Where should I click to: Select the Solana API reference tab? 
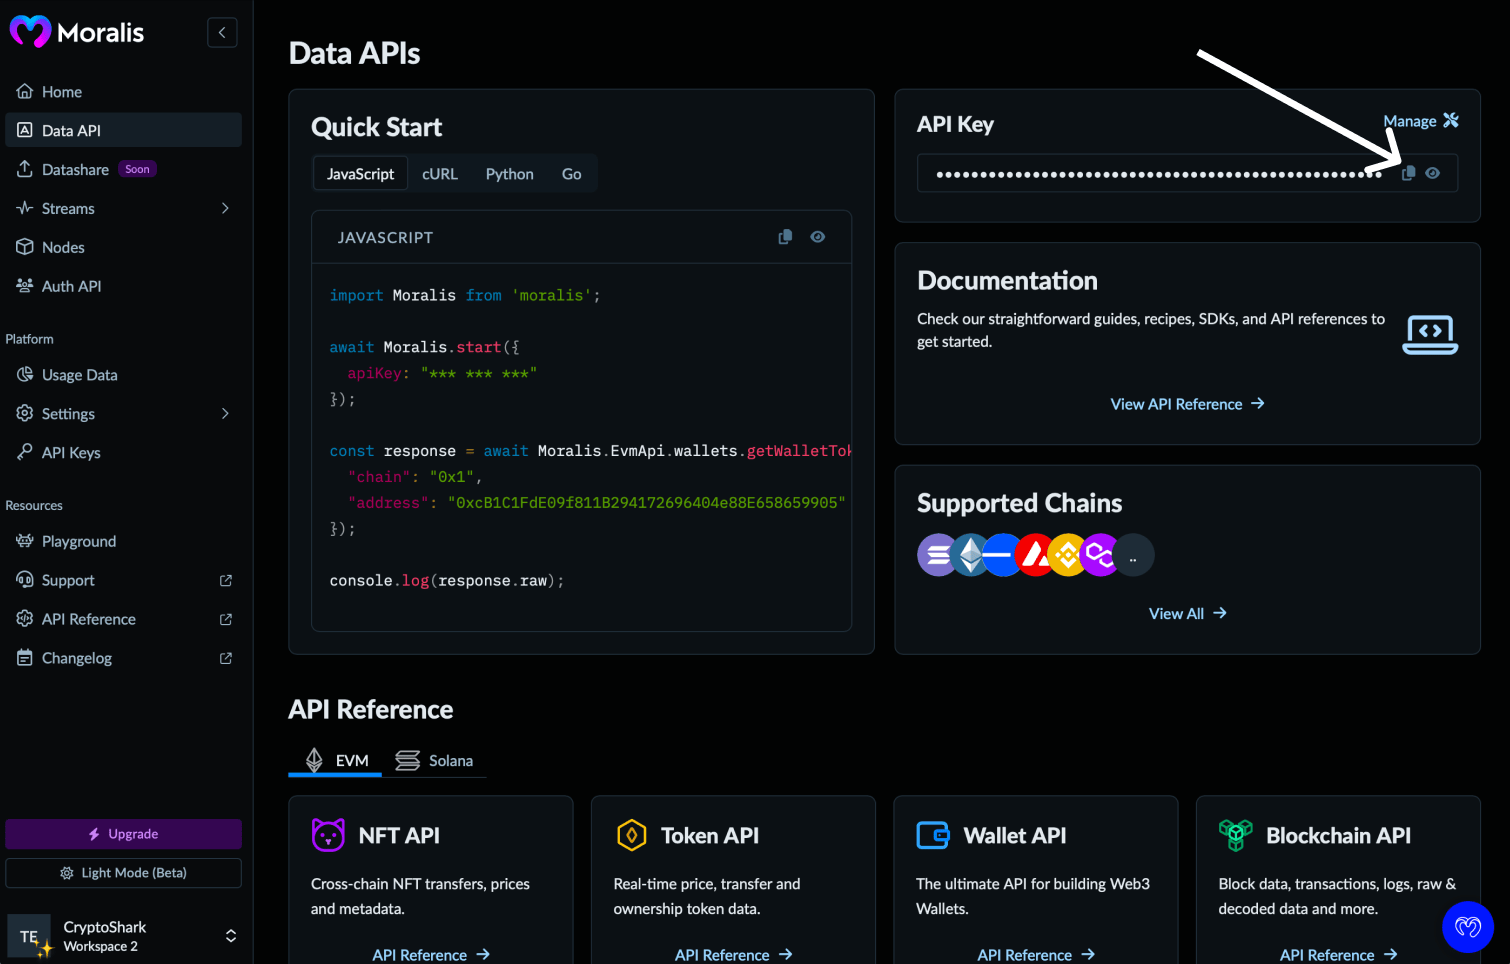[x=436, y=760]
